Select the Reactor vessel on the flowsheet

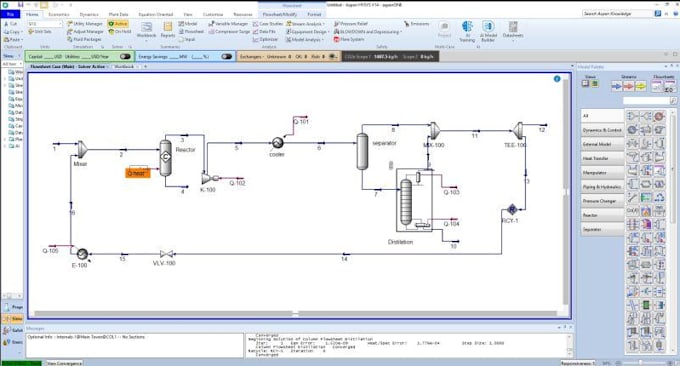[x=165, y=157]
